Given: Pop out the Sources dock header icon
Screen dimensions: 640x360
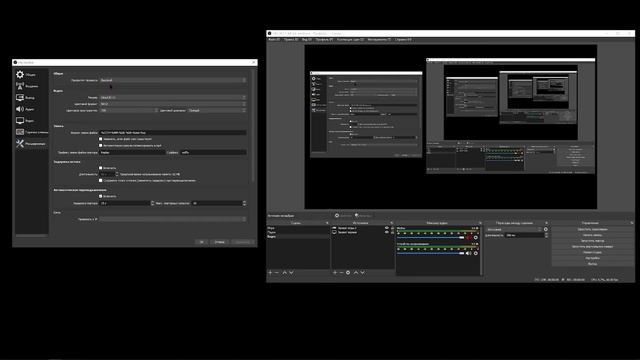Looking at the screenshot, I should click(x=392, y=223).
